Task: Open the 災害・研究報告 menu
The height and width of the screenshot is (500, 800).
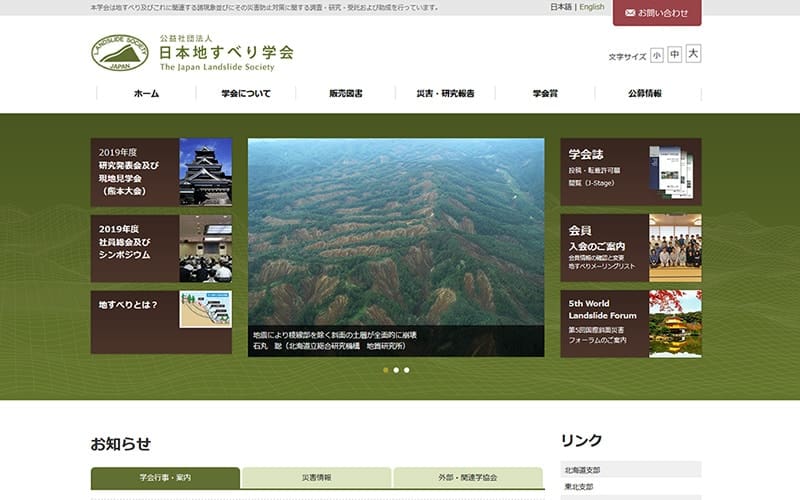Action: tap(445, 93)
